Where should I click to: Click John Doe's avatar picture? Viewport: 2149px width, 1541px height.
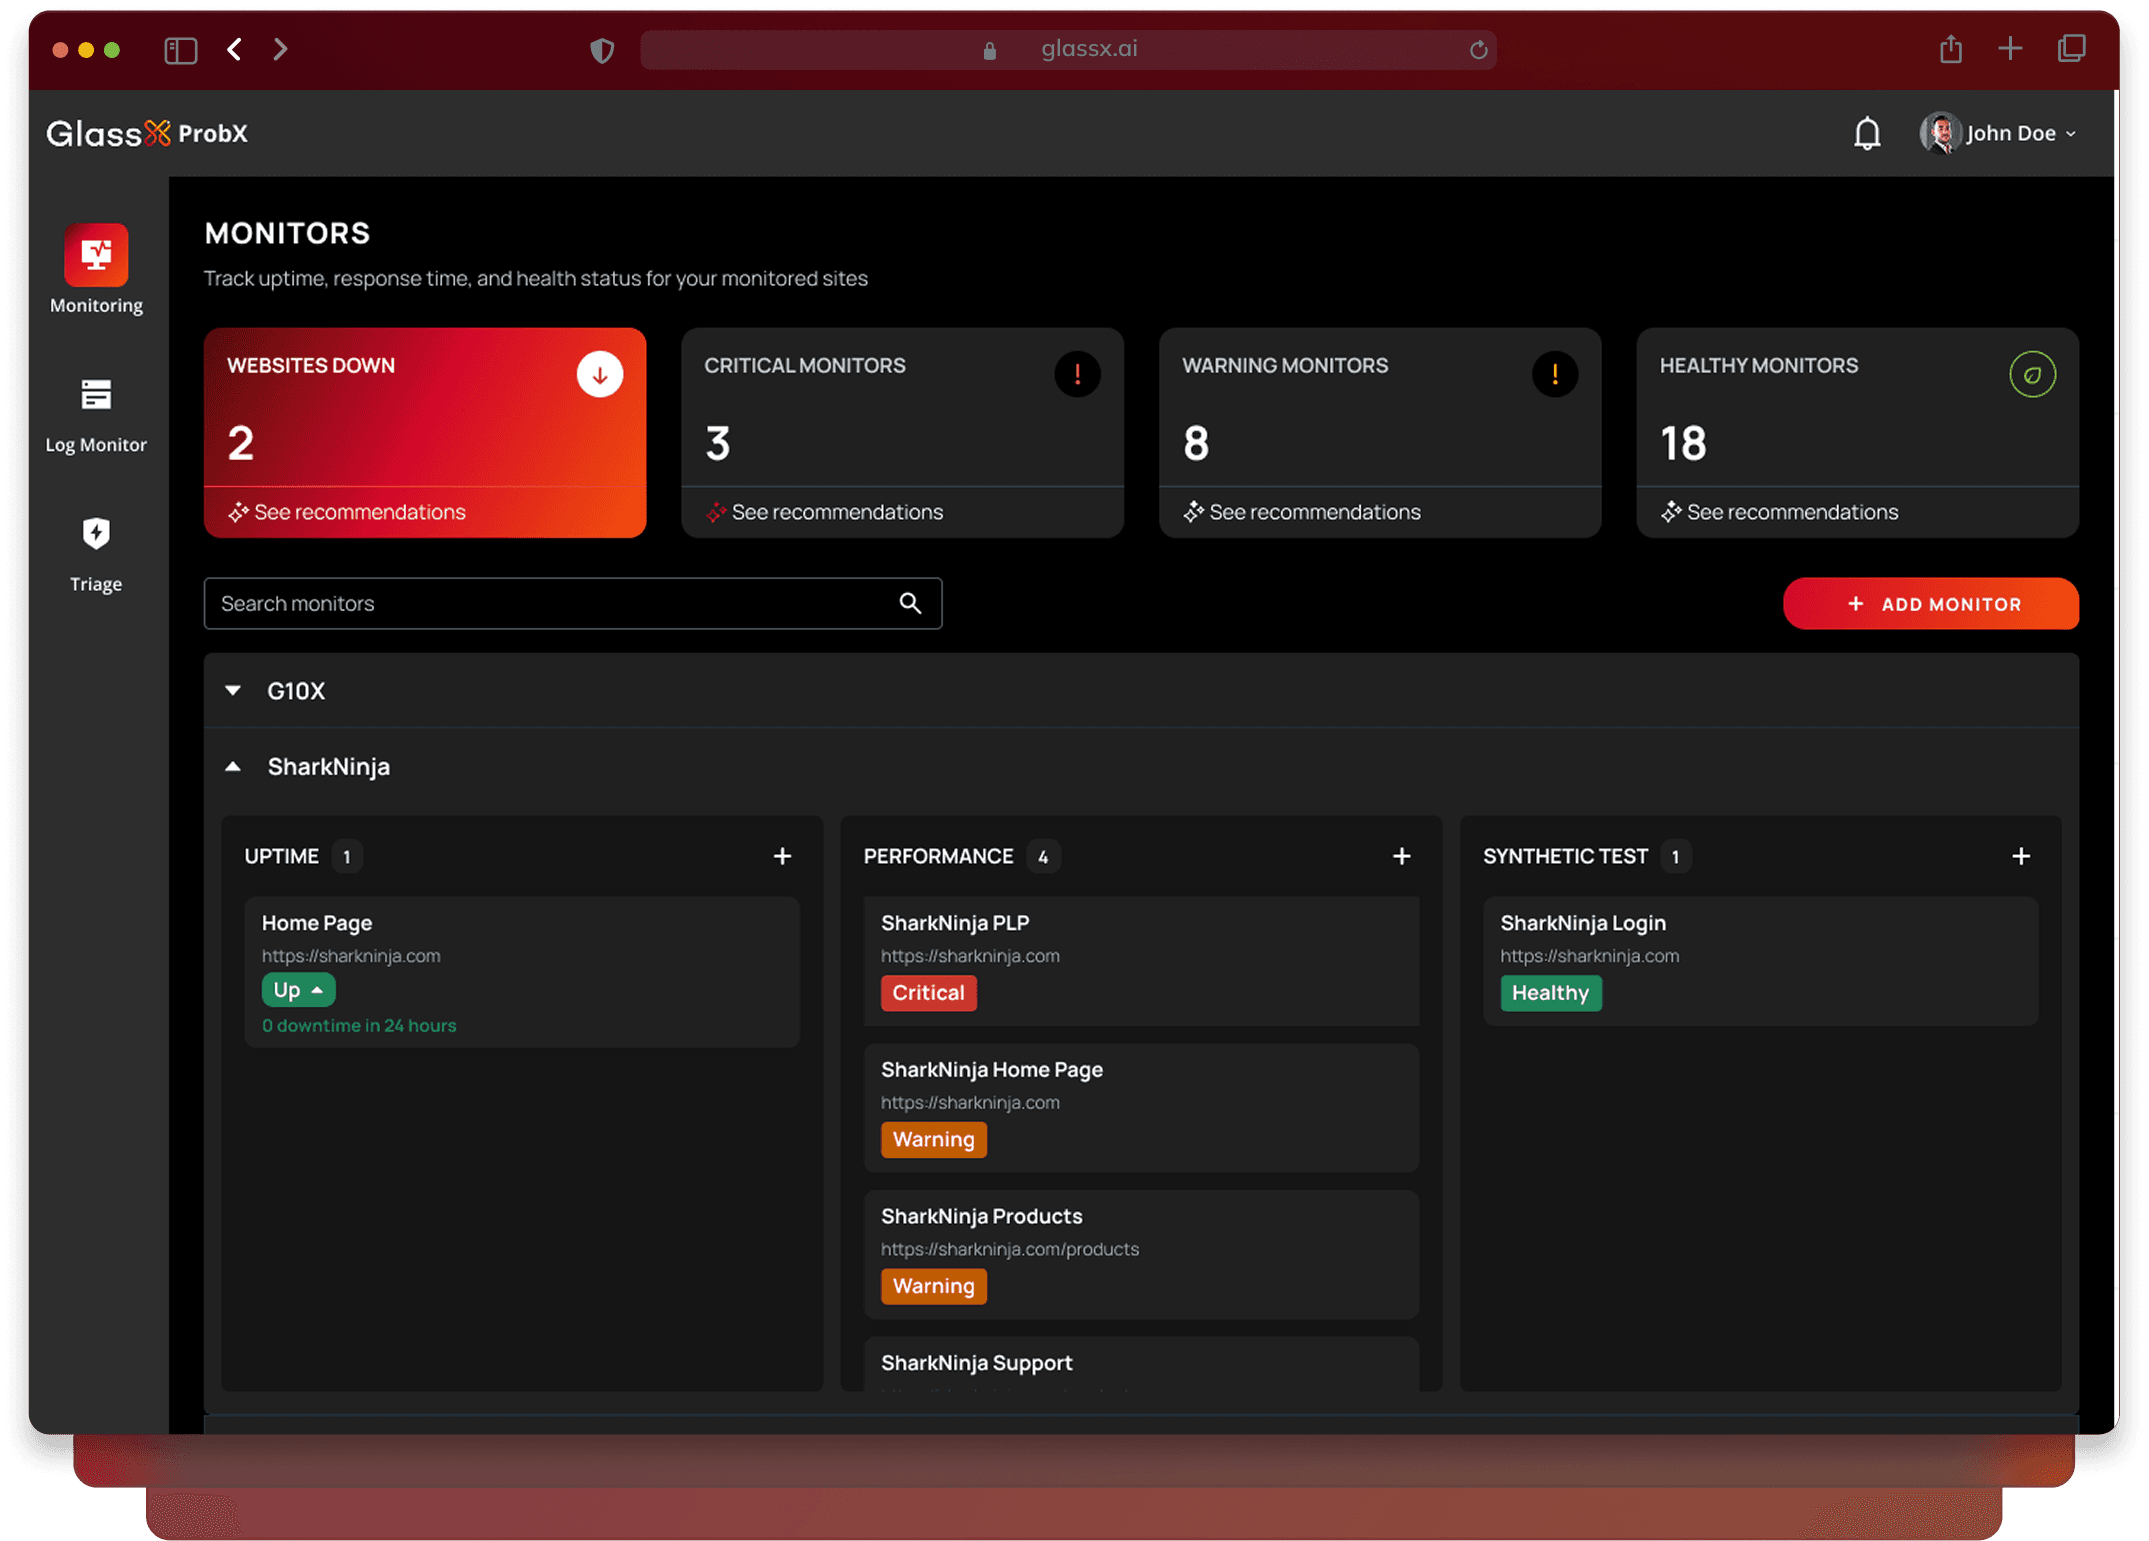1939,133
